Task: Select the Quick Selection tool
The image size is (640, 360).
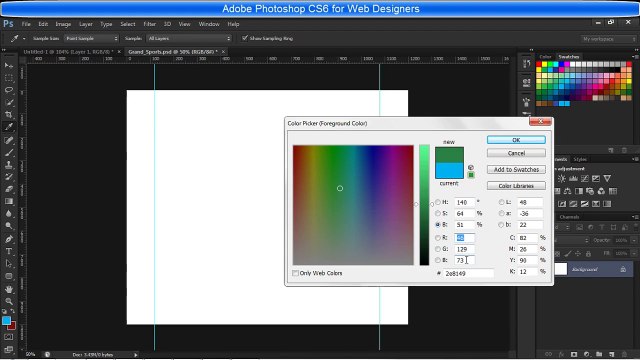Action: click(9, 102)
